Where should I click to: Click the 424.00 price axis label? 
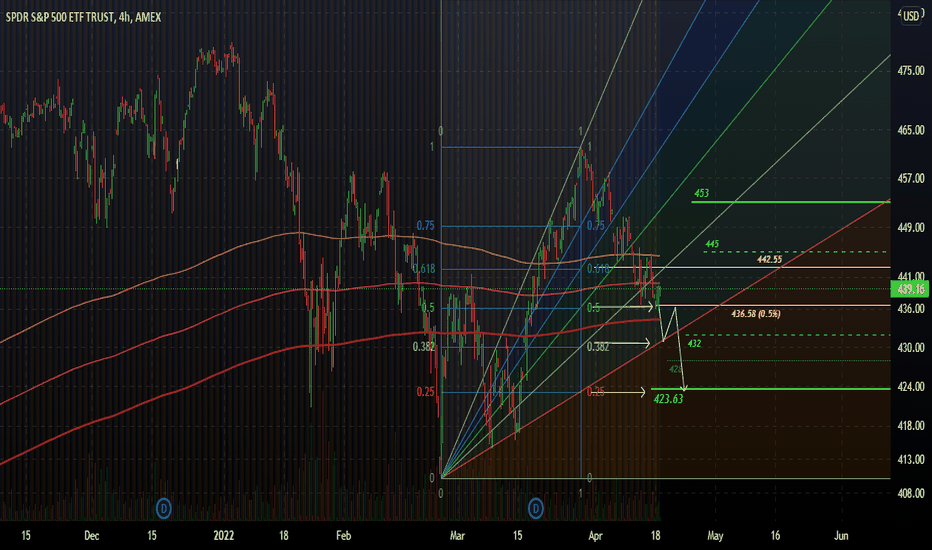[x=911, y=387]
